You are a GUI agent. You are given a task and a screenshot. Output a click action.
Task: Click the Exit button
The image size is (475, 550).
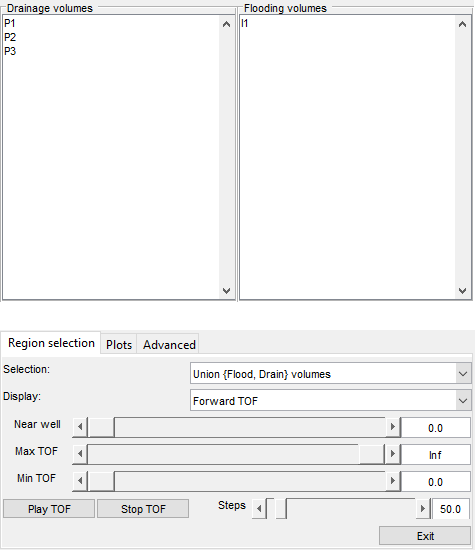pos(425,536)
